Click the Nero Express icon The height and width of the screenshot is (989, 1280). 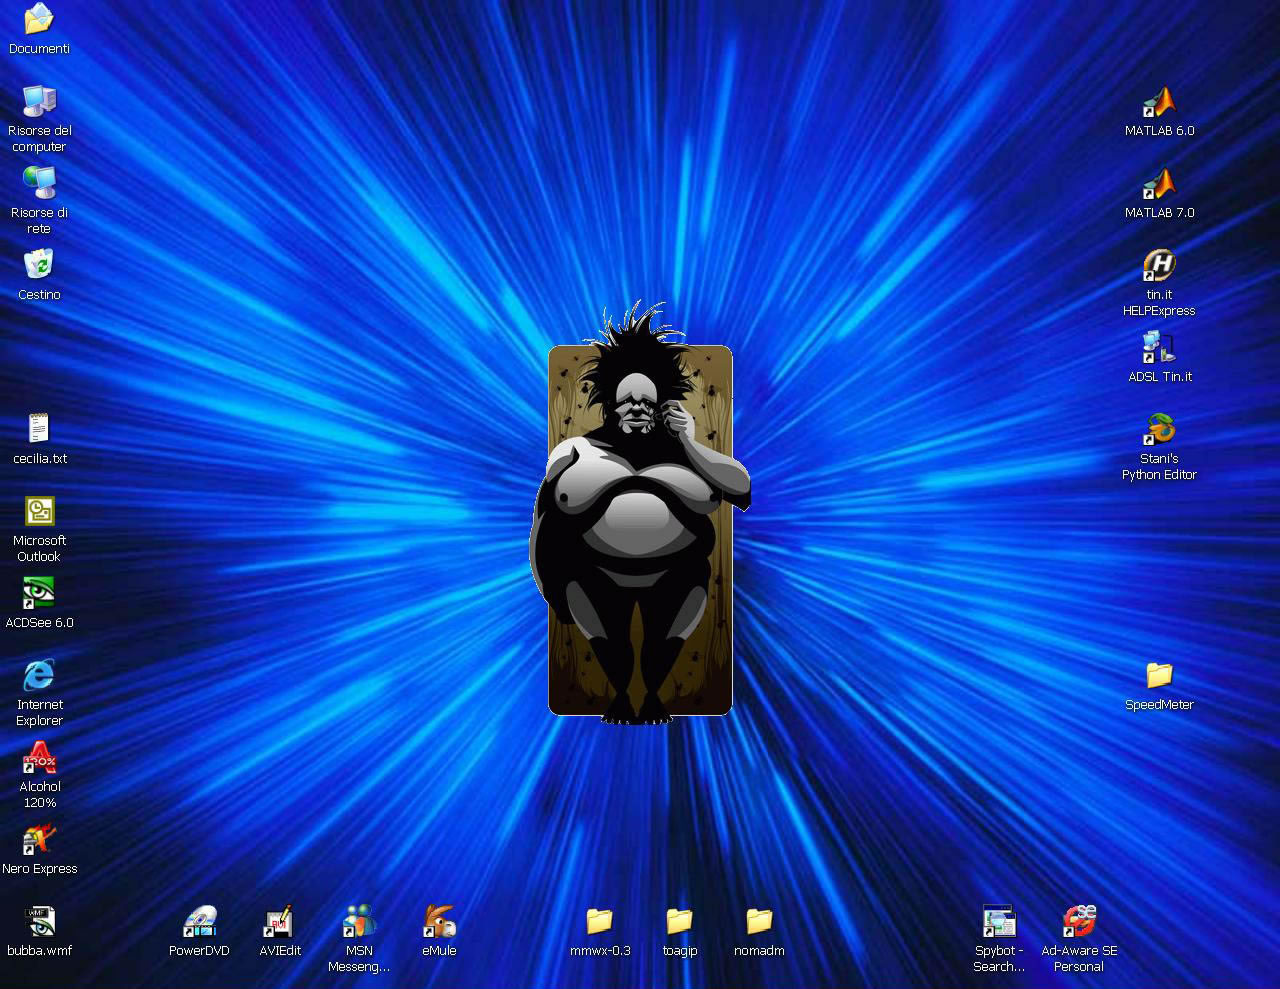[x=39, y=839]
